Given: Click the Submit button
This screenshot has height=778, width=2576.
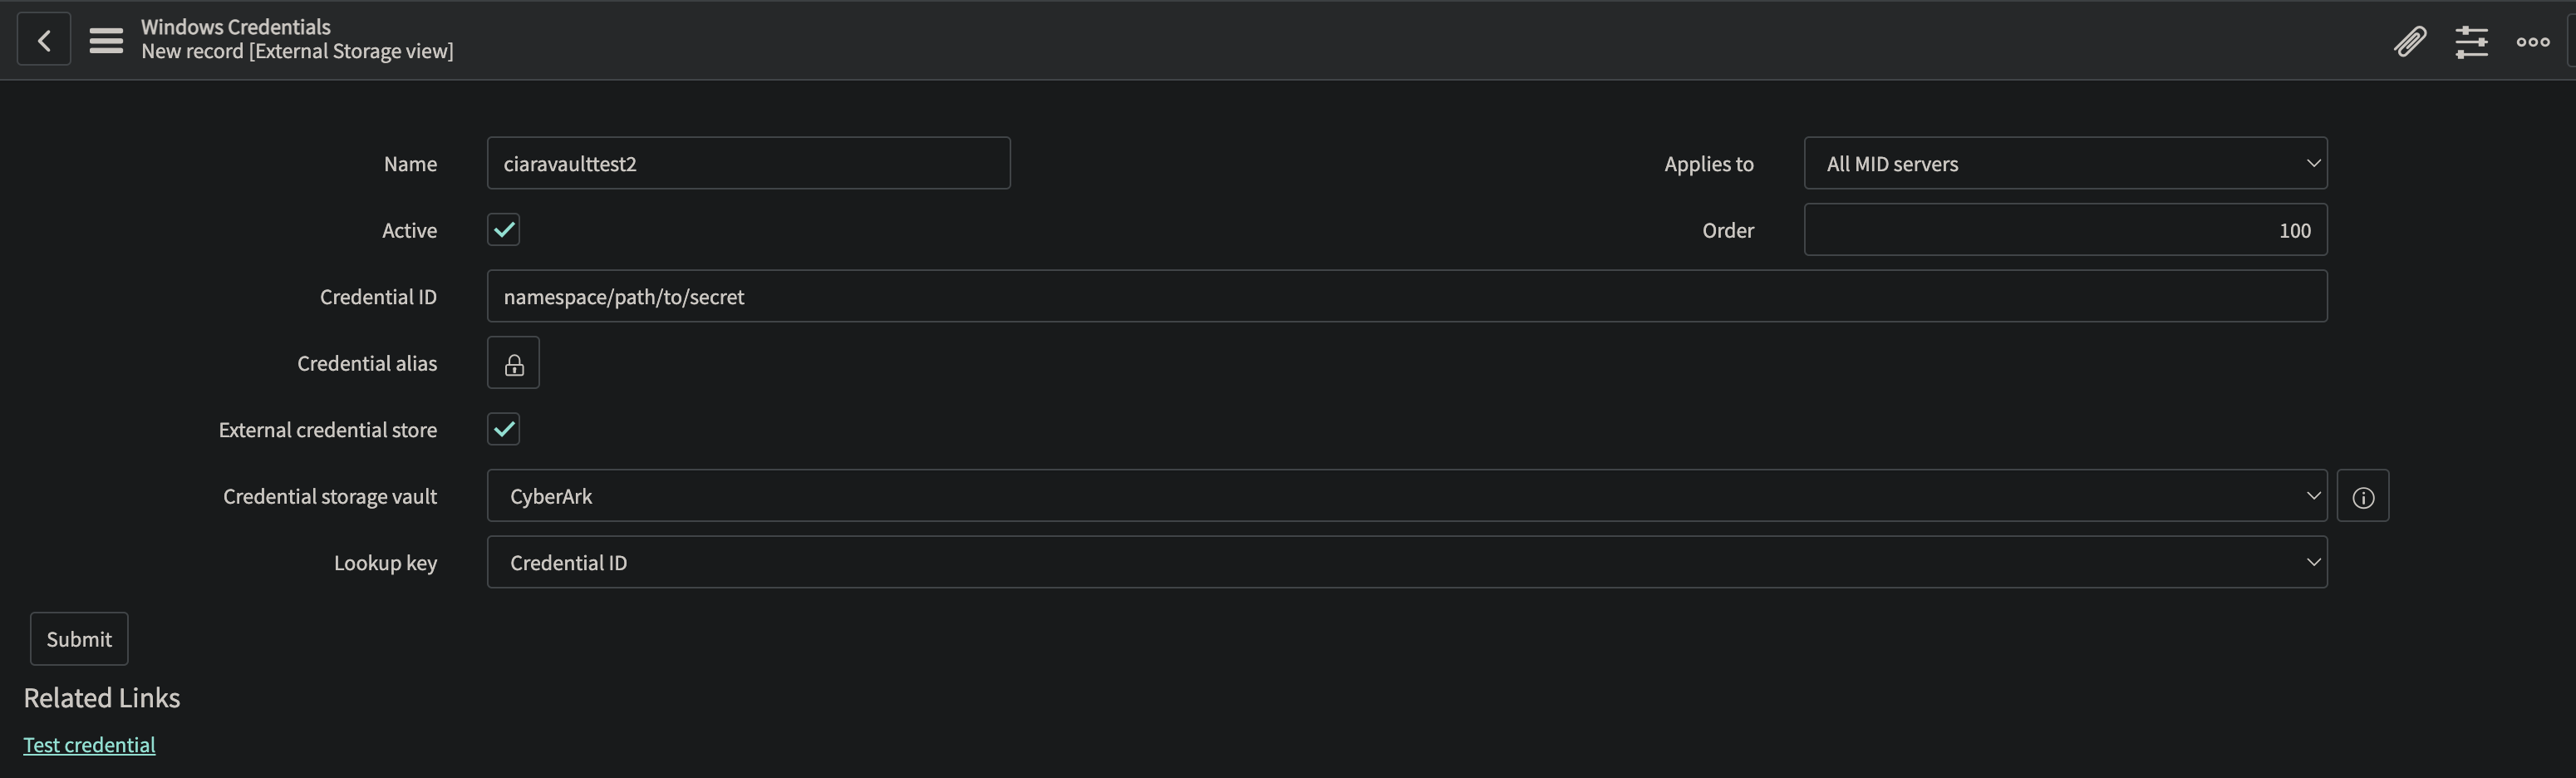Looking at the screenshot, I should click(x=79, y=639).
